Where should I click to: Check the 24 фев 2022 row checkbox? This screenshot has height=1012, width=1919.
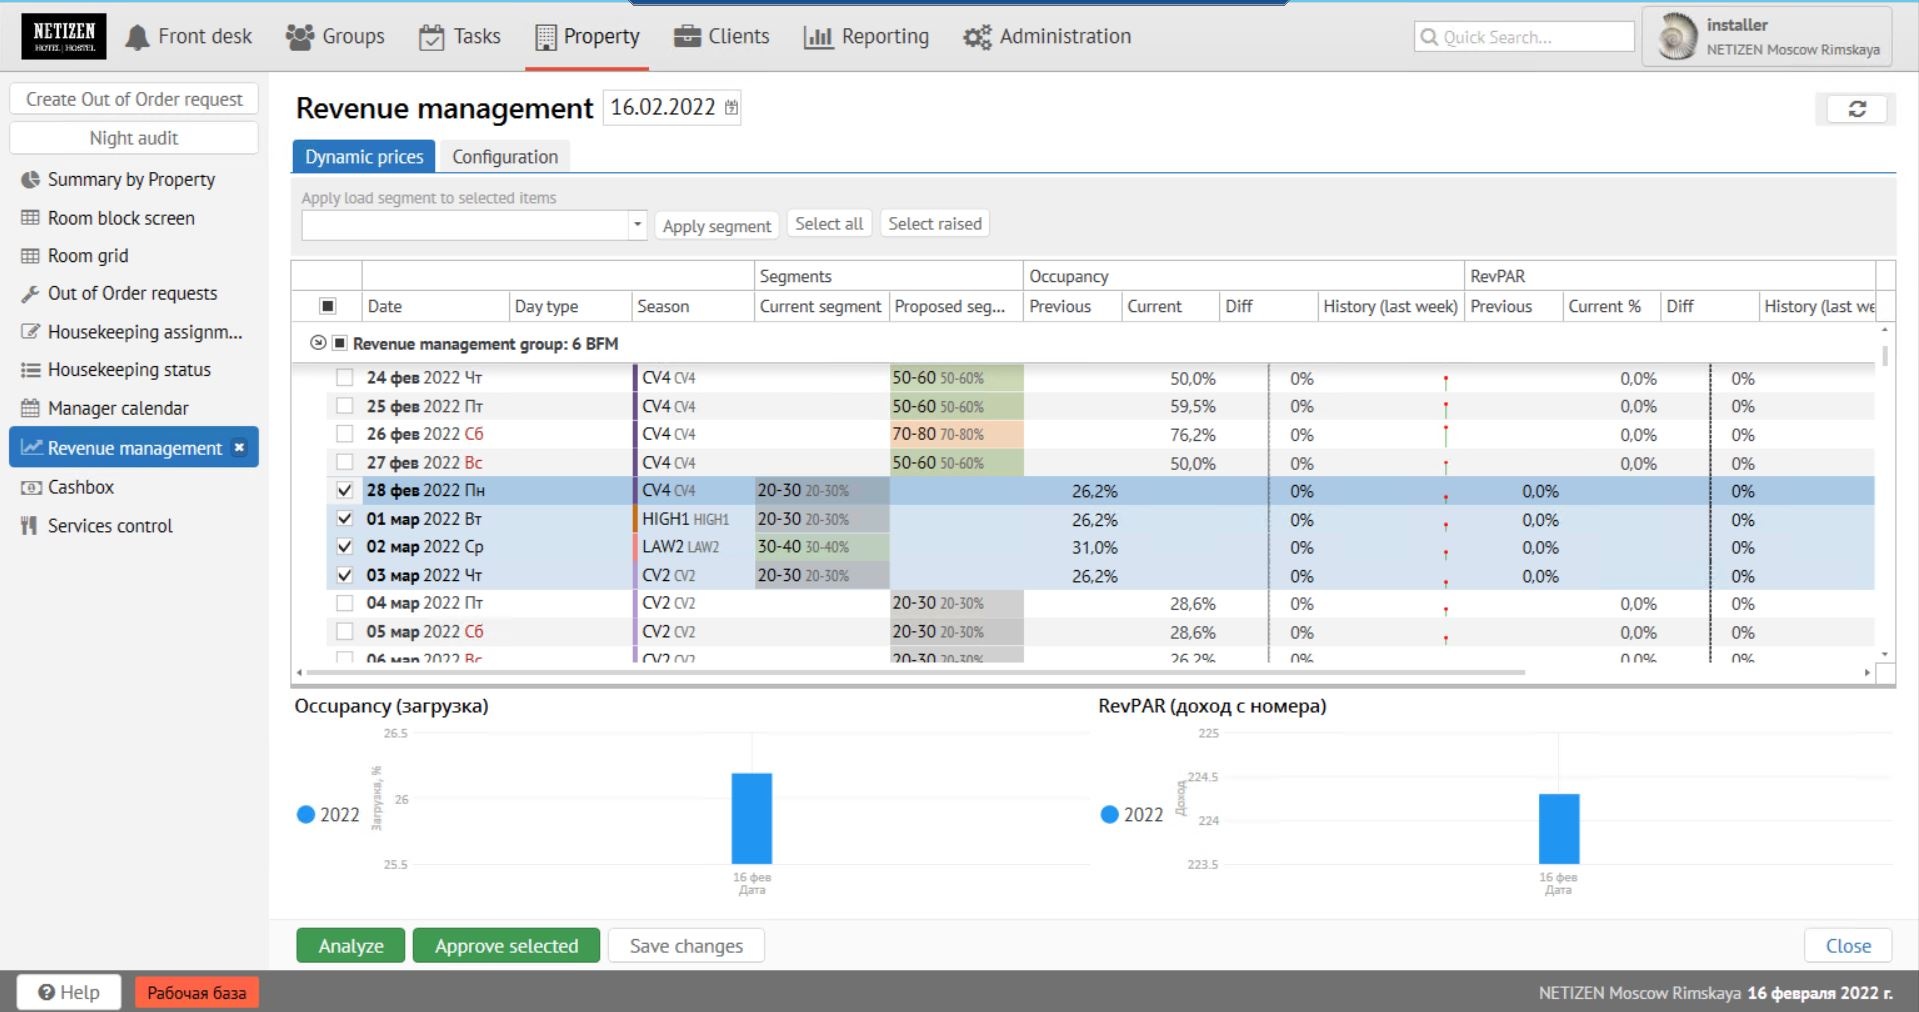[345, 378]
